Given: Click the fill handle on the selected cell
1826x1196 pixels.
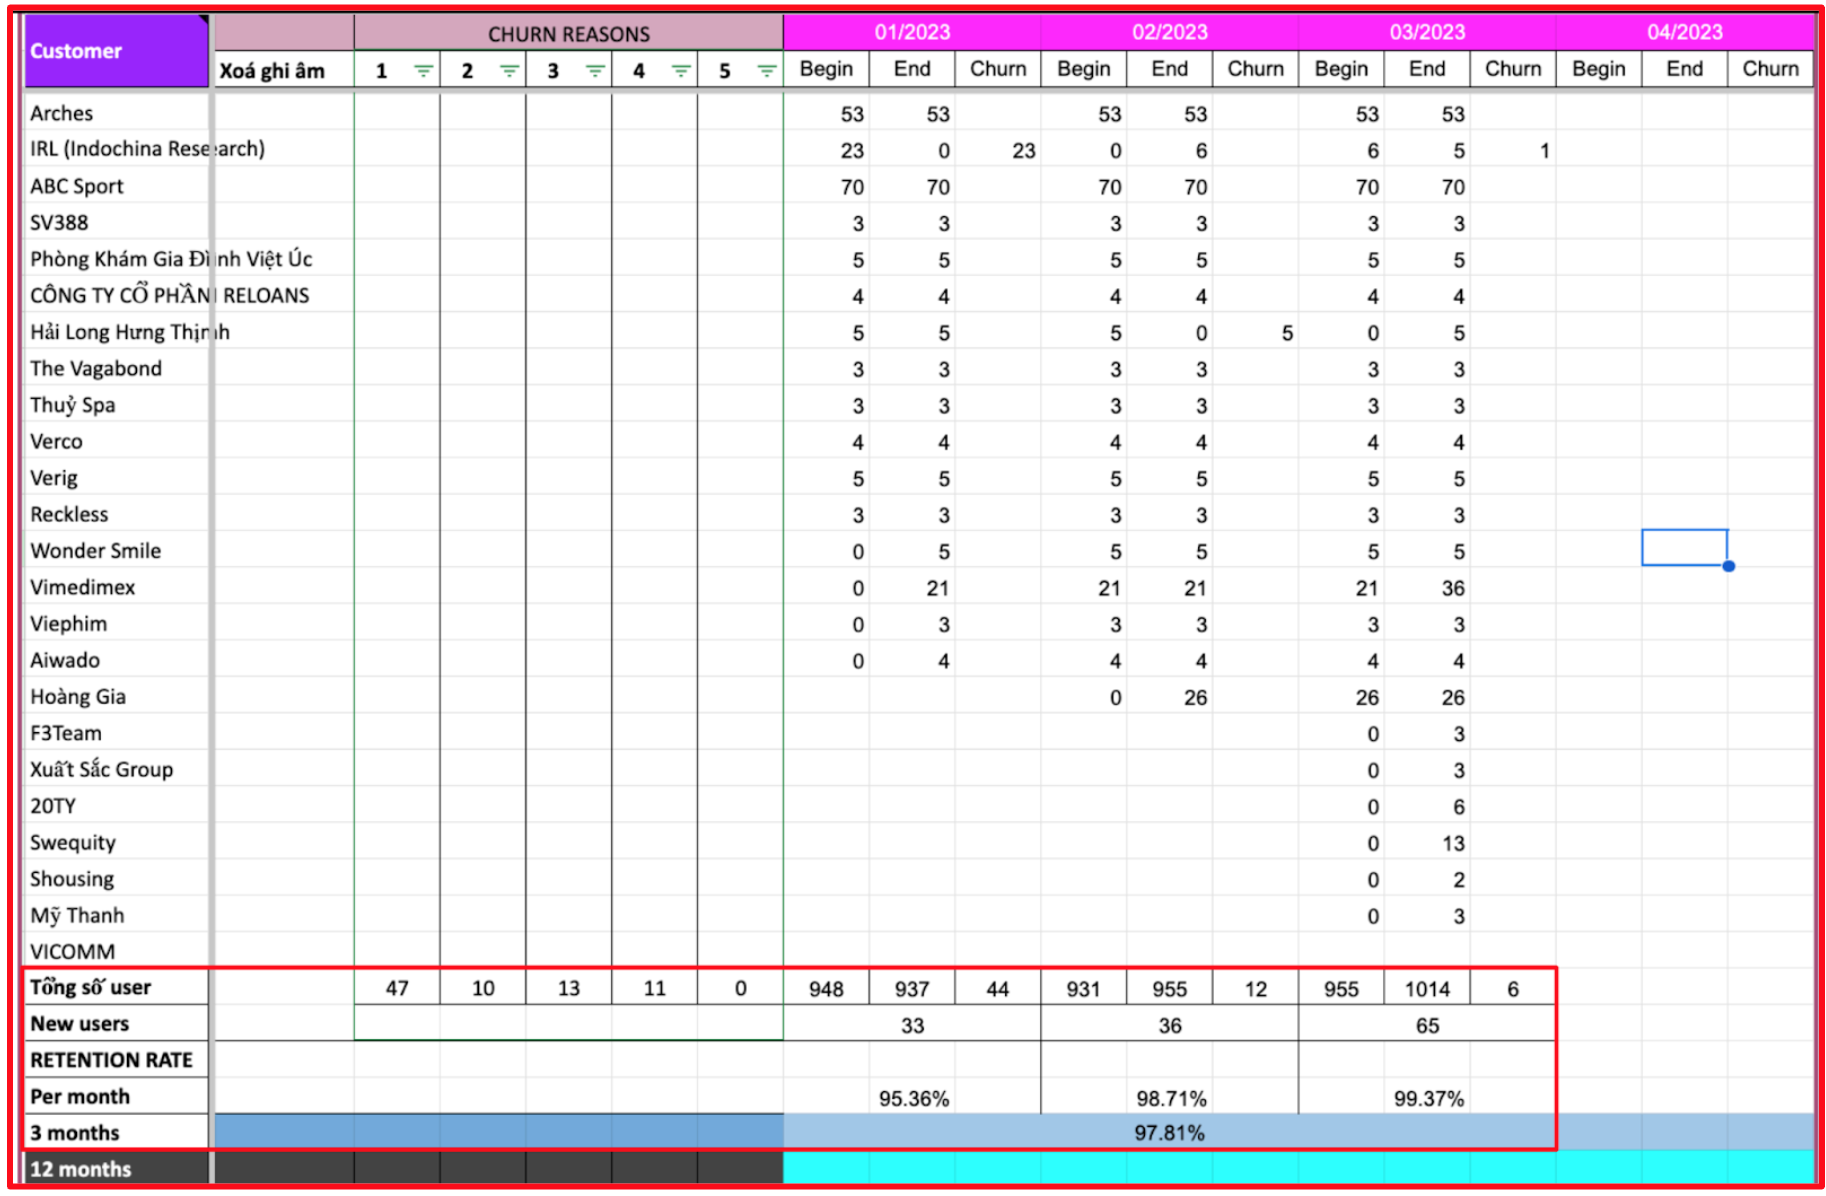Looking at the screenshot, I should click(x=1728, y=566).
